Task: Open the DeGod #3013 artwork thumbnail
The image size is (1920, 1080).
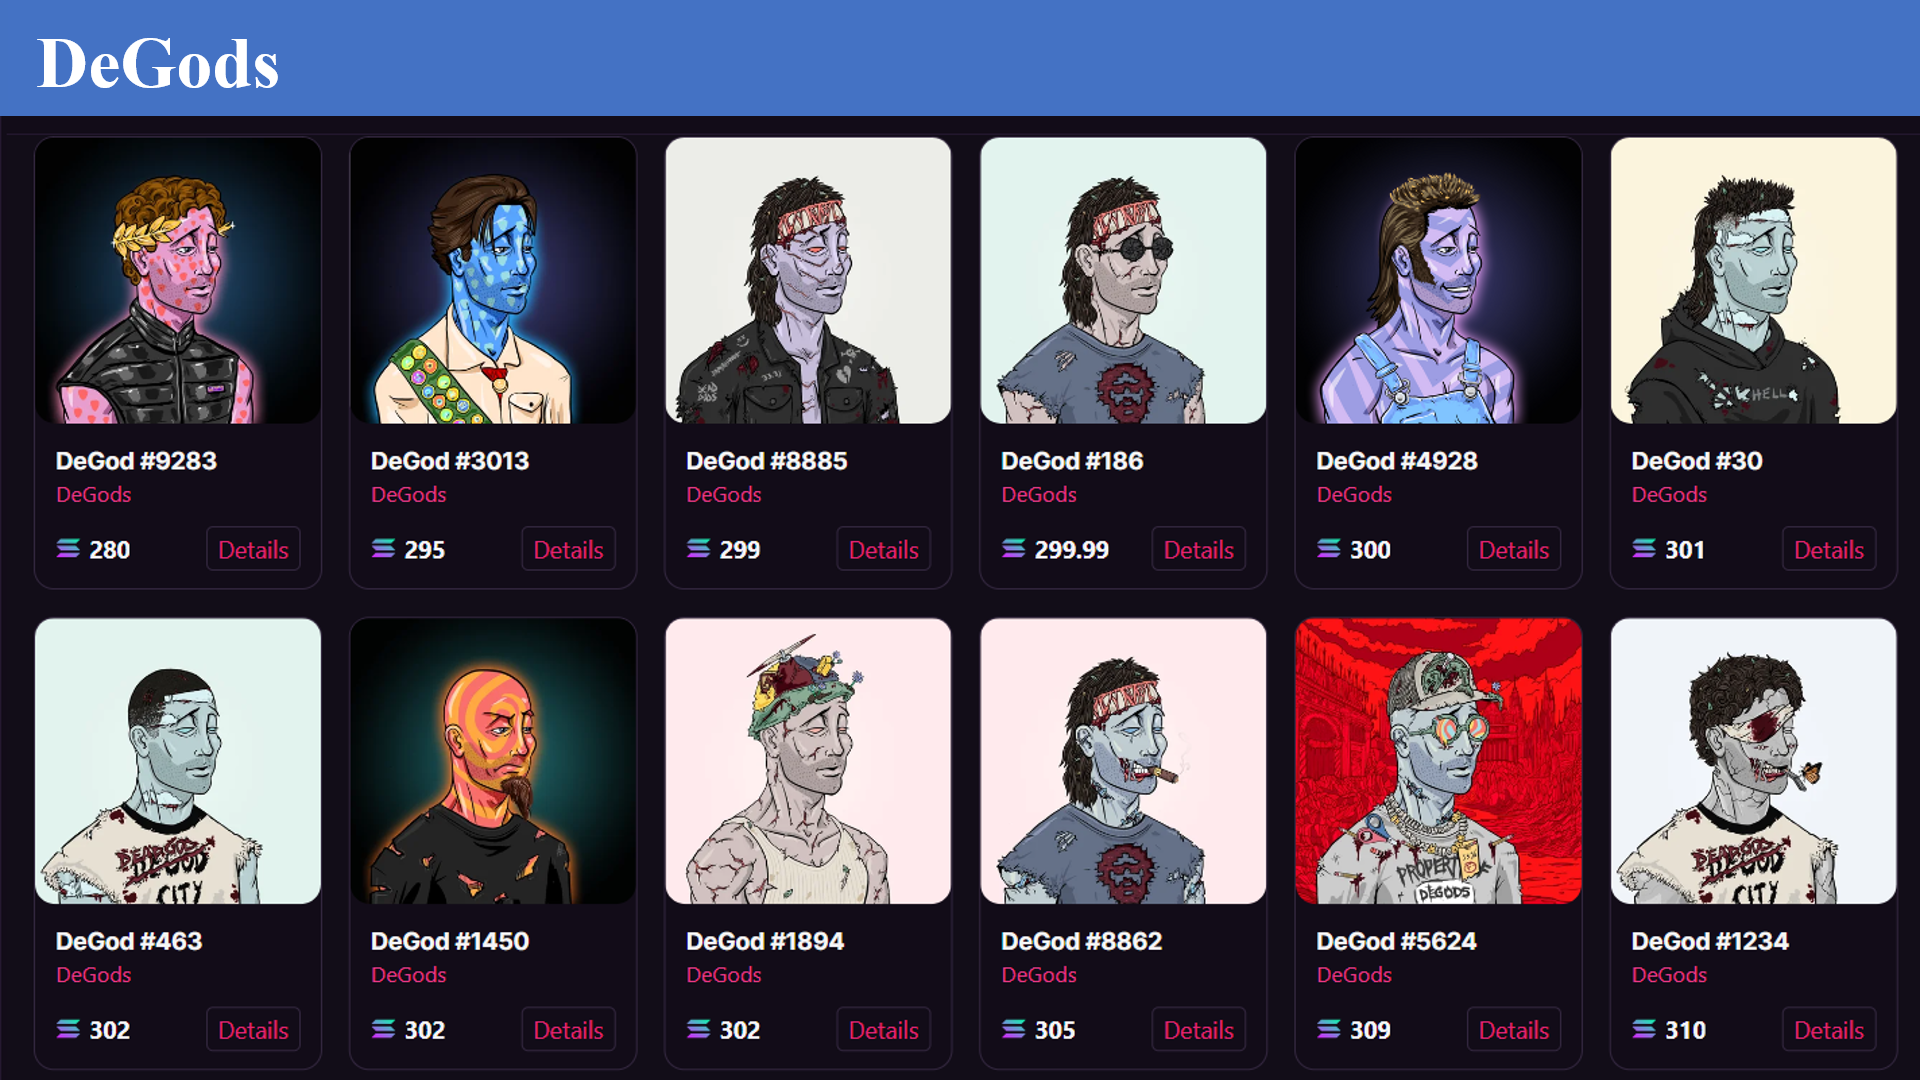Action: (493, 281)
